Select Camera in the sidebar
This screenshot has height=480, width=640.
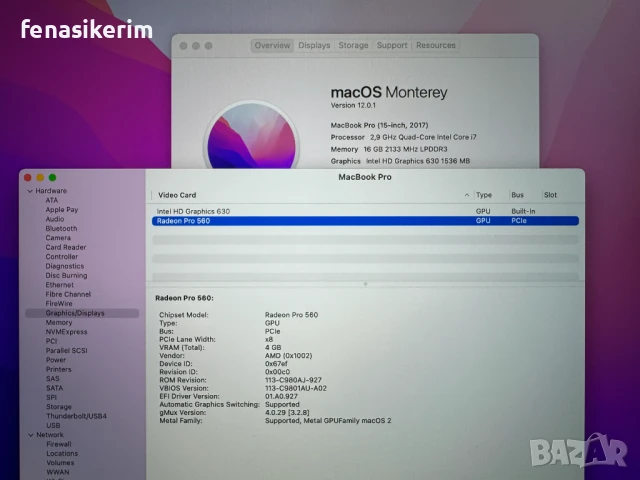tap(58, 238)
